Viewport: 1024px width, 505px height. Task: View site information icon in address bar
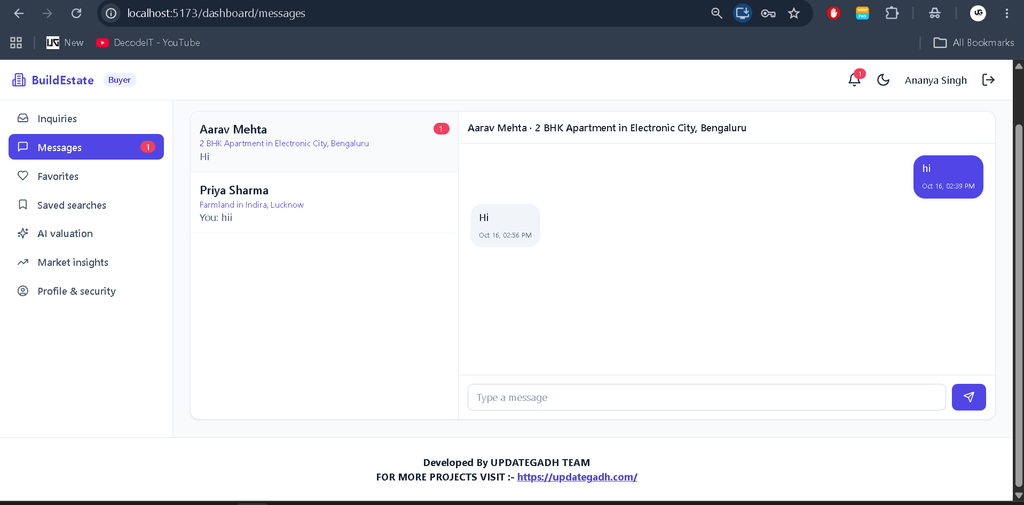111,13
